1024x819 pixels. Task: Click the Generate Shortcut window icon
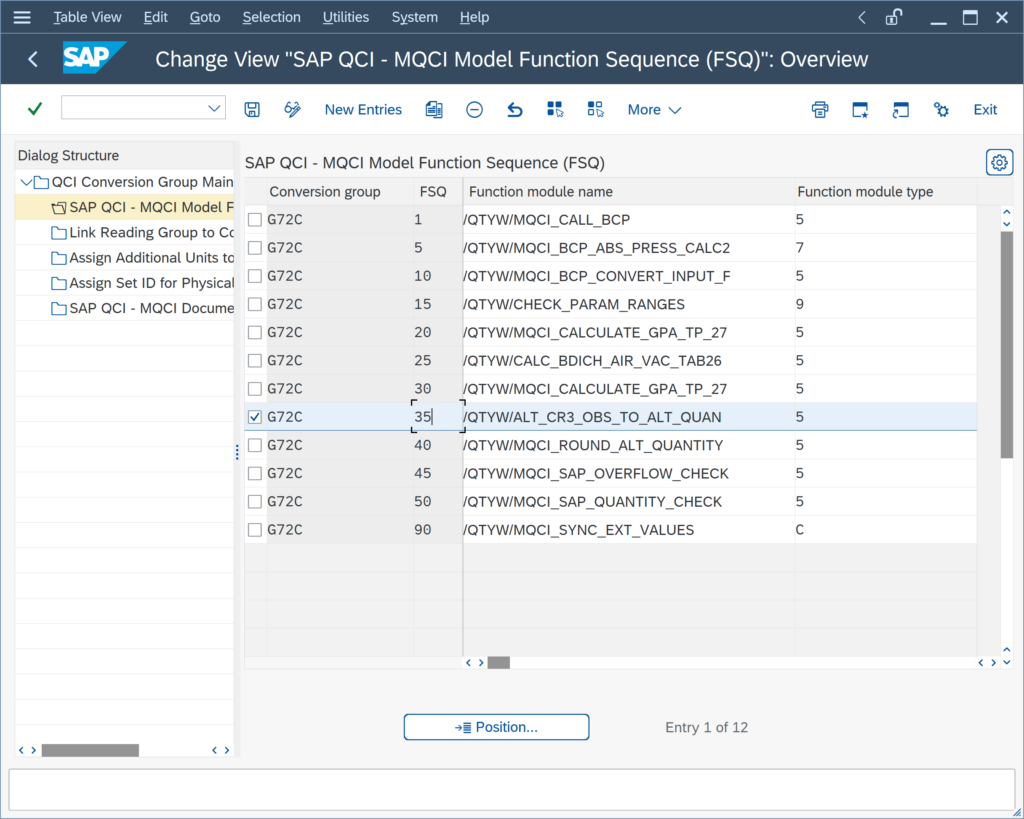901,110
